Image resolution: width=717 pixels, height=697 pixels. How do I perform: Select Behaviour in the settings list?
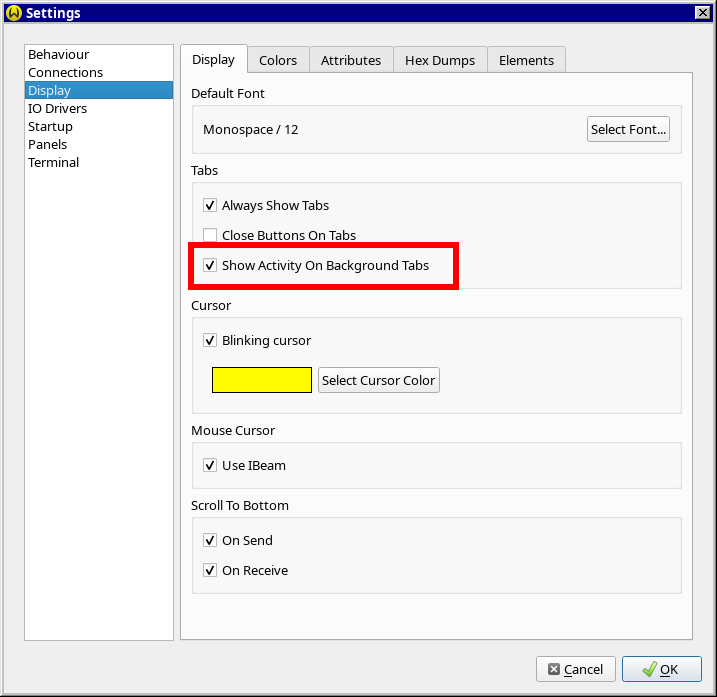click(x=99, y=54)
